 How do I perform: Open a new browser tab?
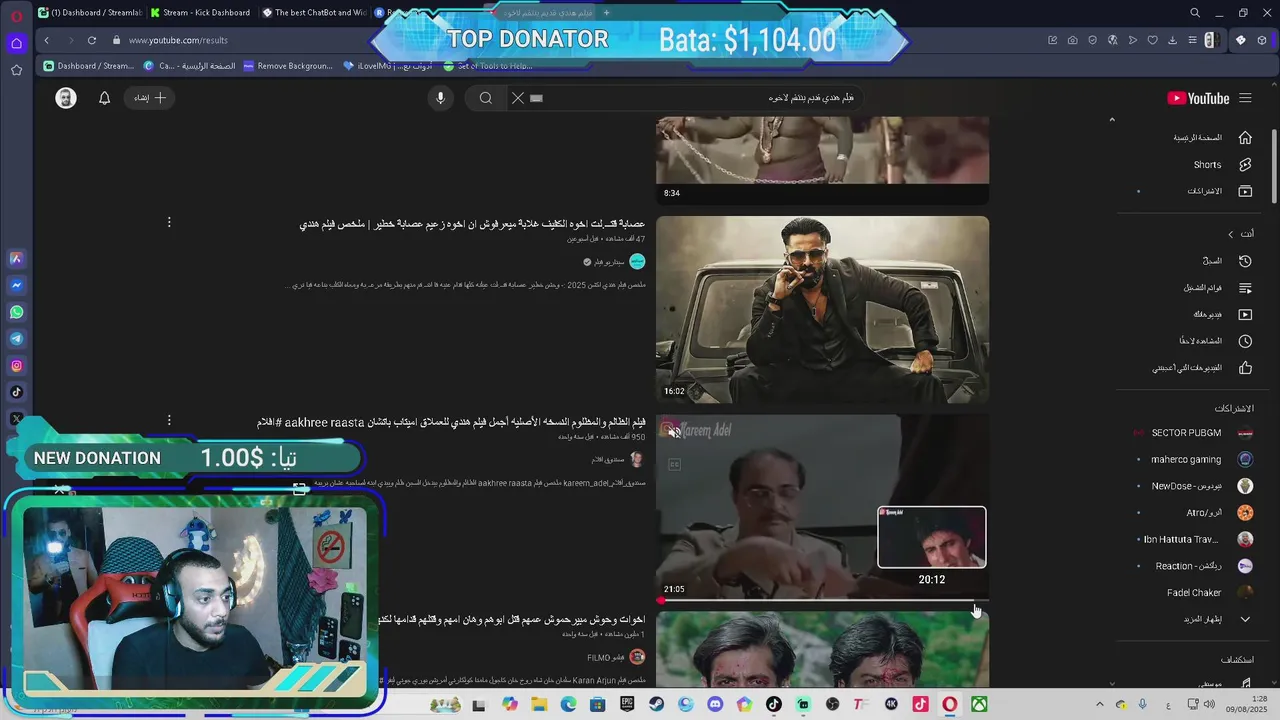click(x=606, y=13)
